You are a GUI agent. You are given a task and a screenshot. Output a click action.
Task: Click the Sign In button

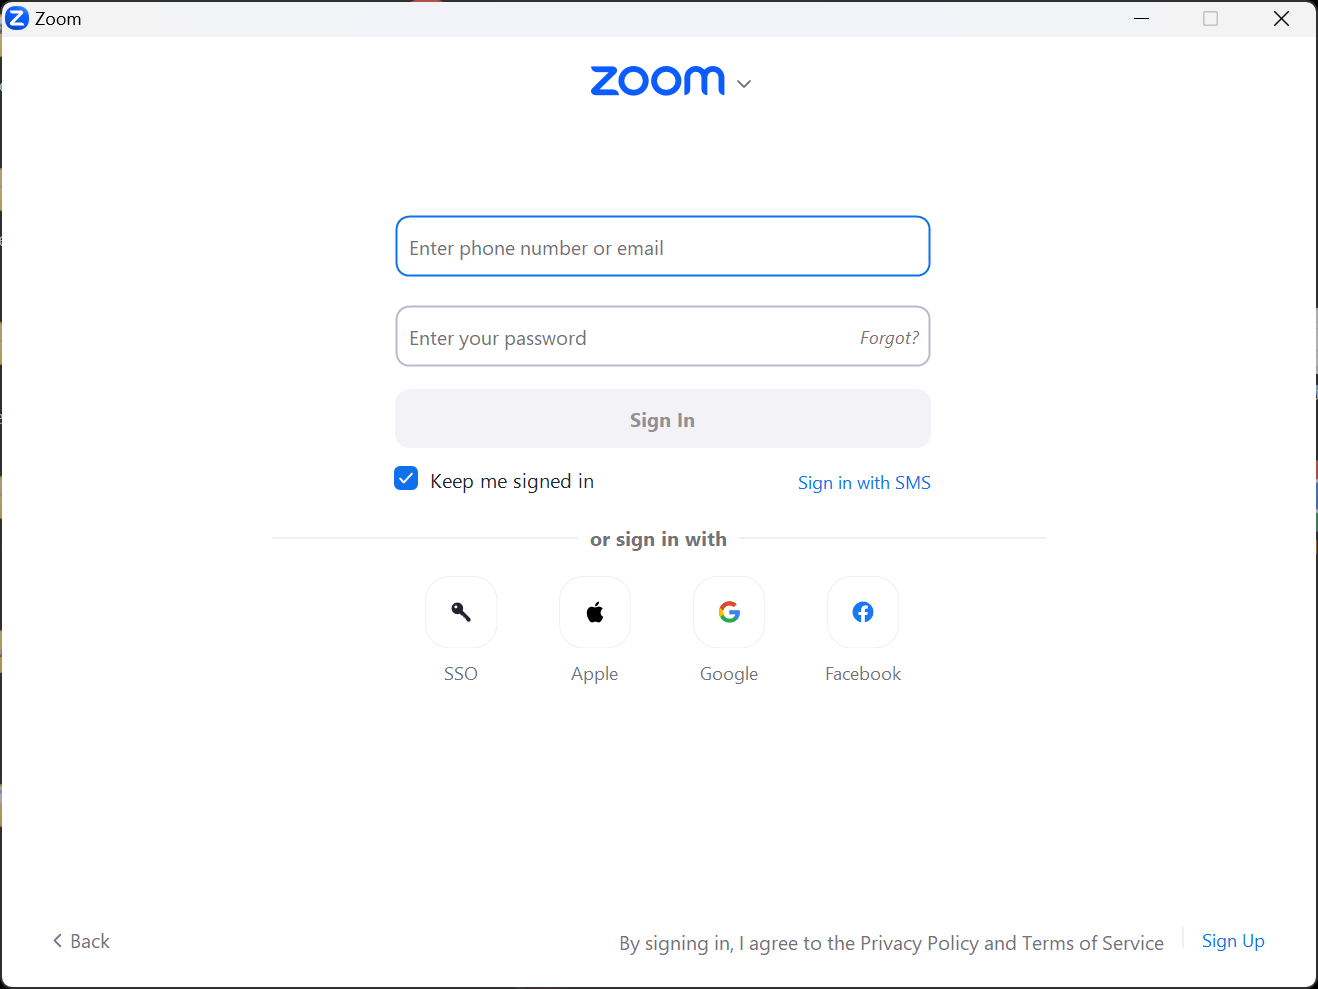(663, 419)
